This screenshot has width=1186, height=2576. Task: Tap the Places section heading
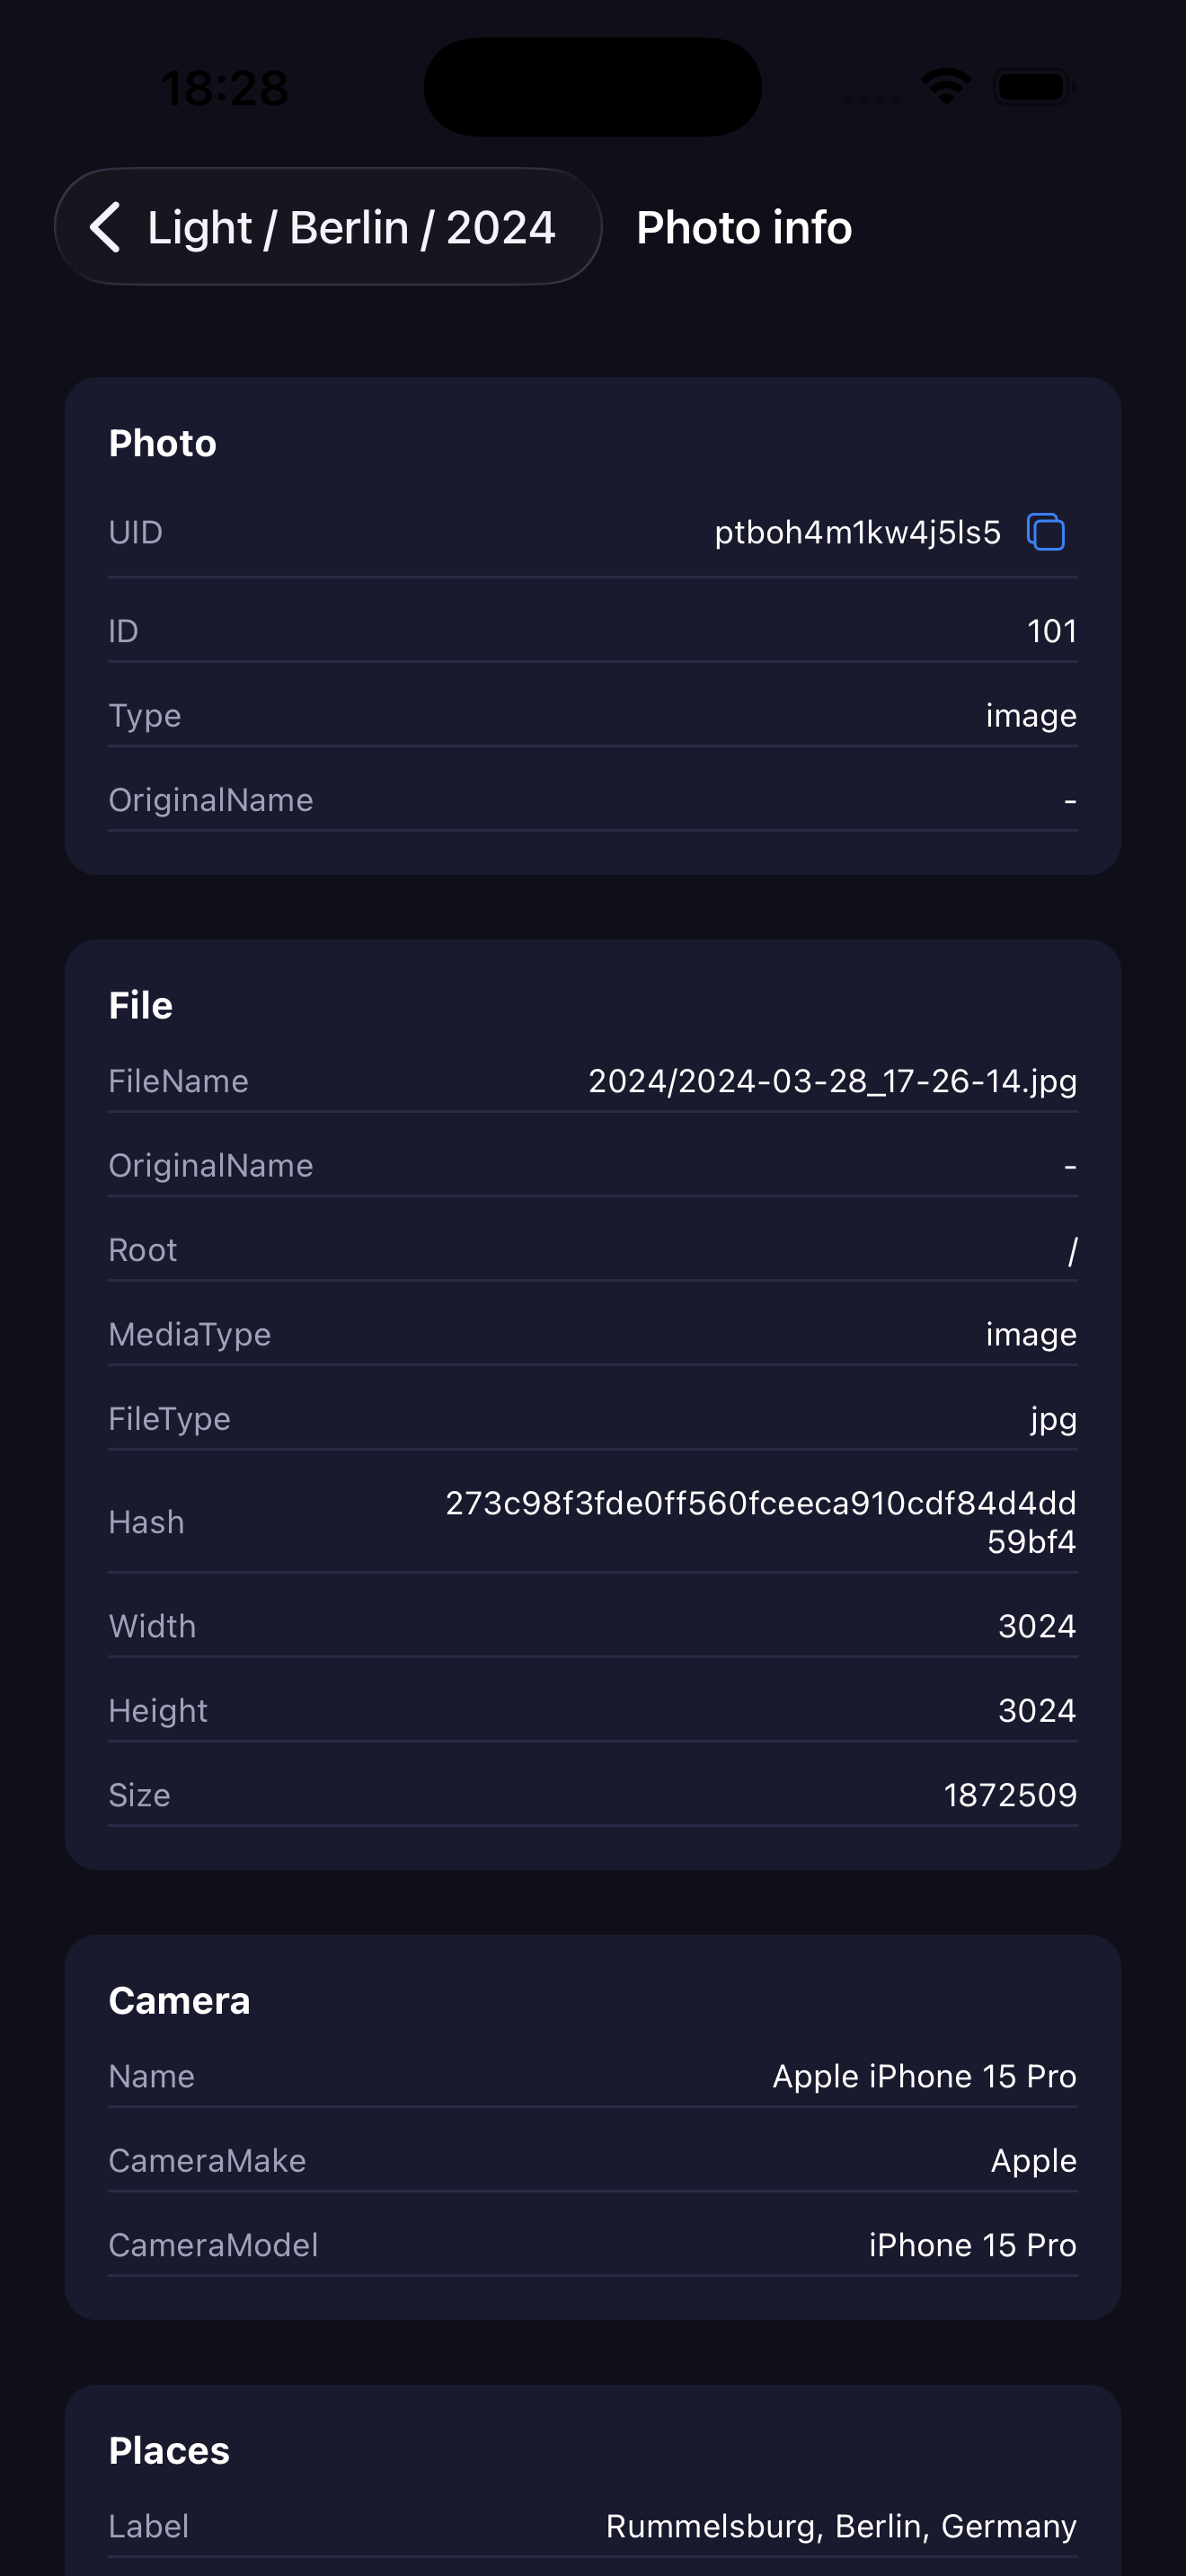(169, 2451)
